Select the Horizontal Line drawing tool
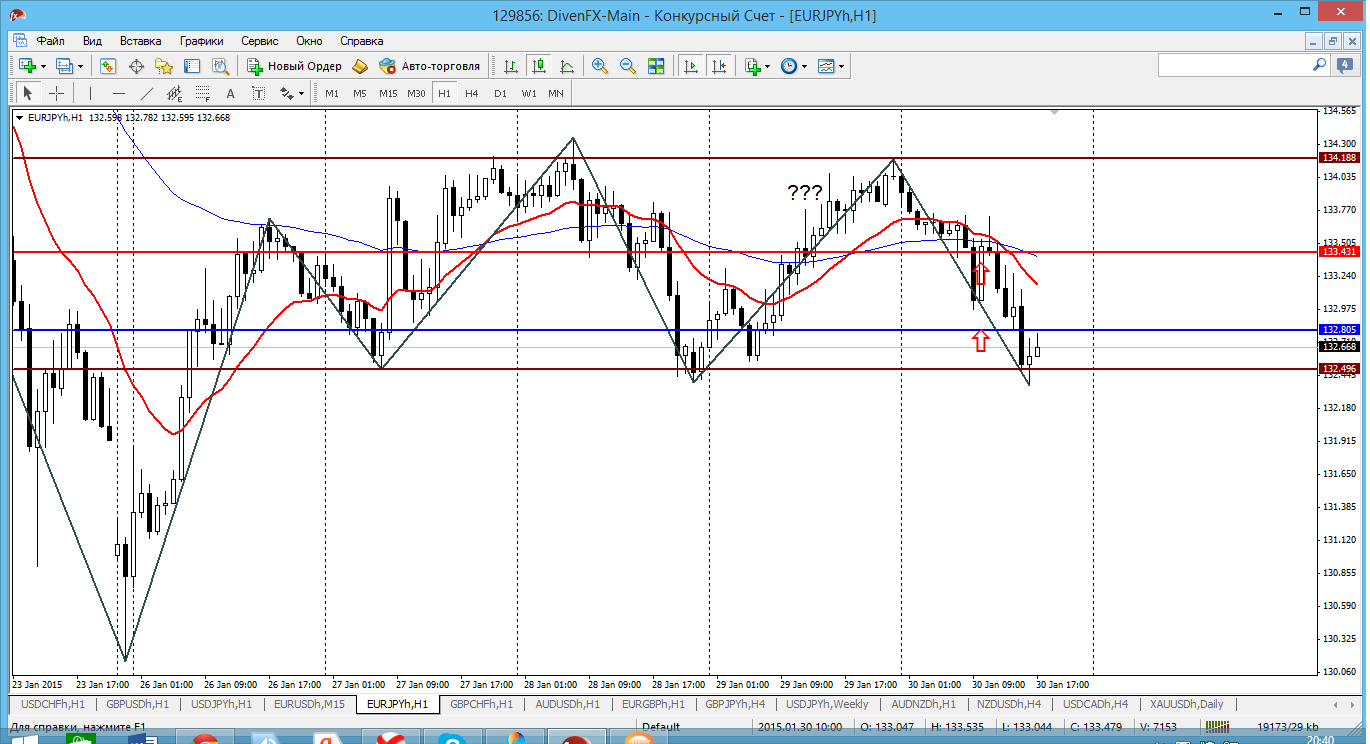1370x744 pixels. point(119,93)
